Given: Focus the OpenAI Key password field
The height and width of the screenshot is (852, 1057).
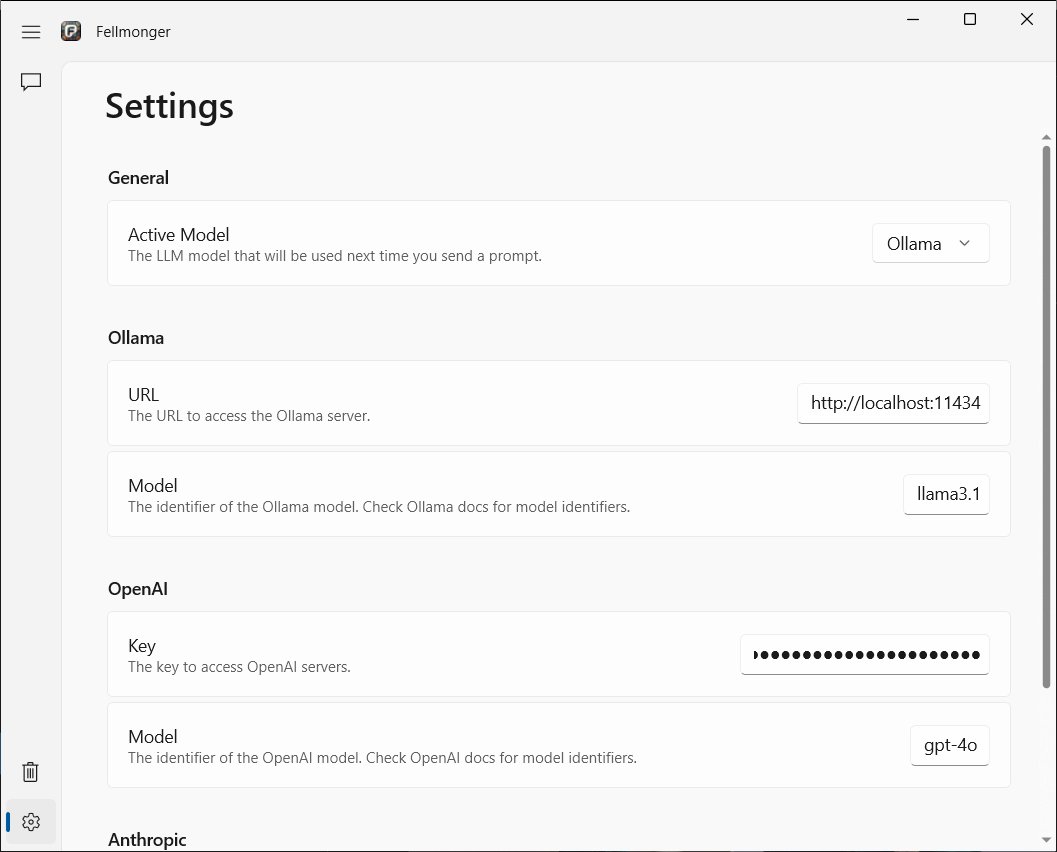Looking at the screenshot, I should 865,655.
